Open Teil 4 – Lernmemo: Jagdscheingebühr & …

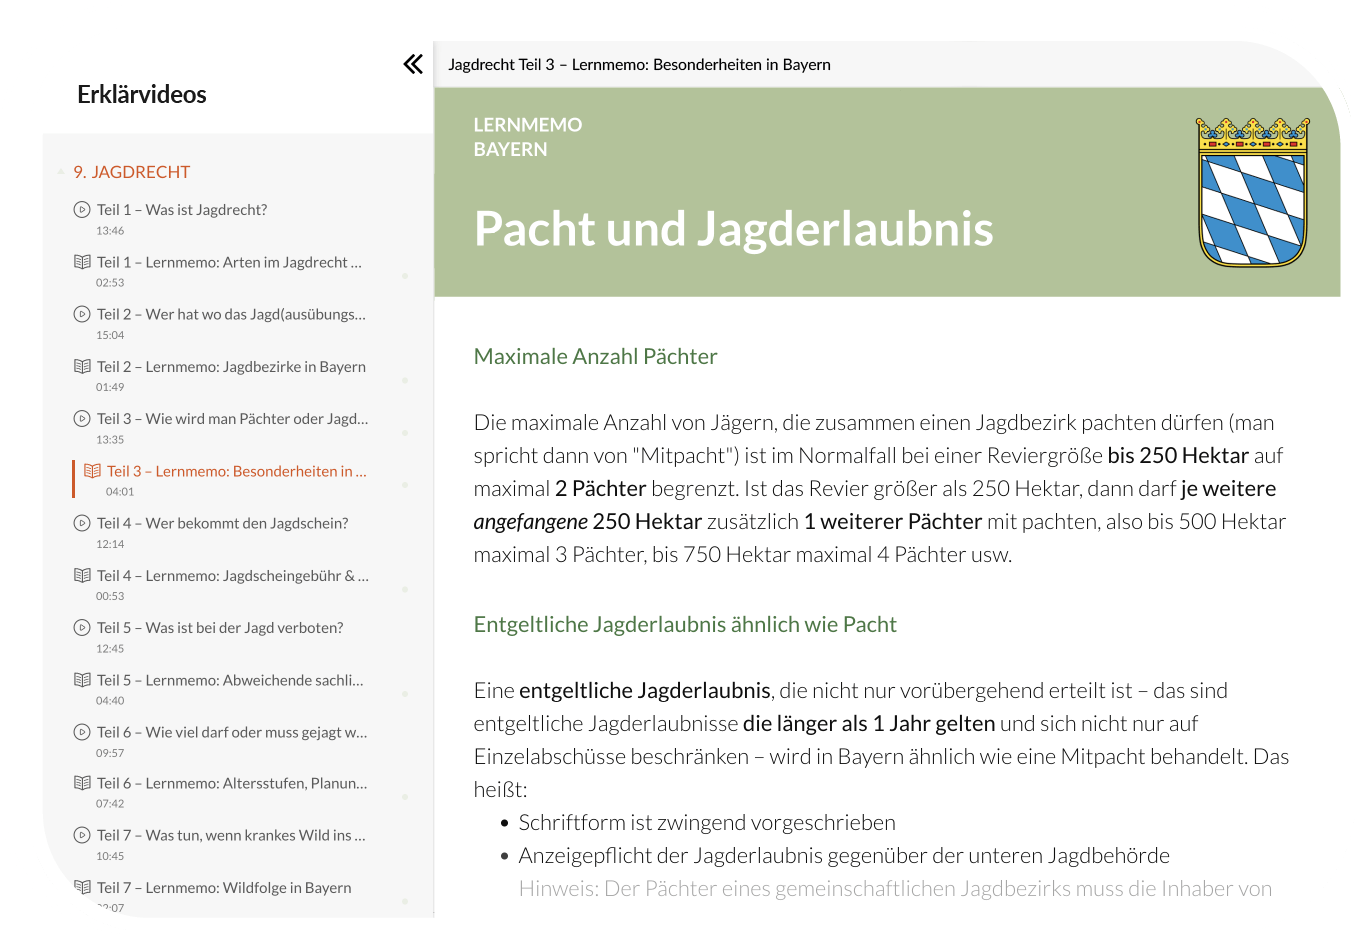232,576
